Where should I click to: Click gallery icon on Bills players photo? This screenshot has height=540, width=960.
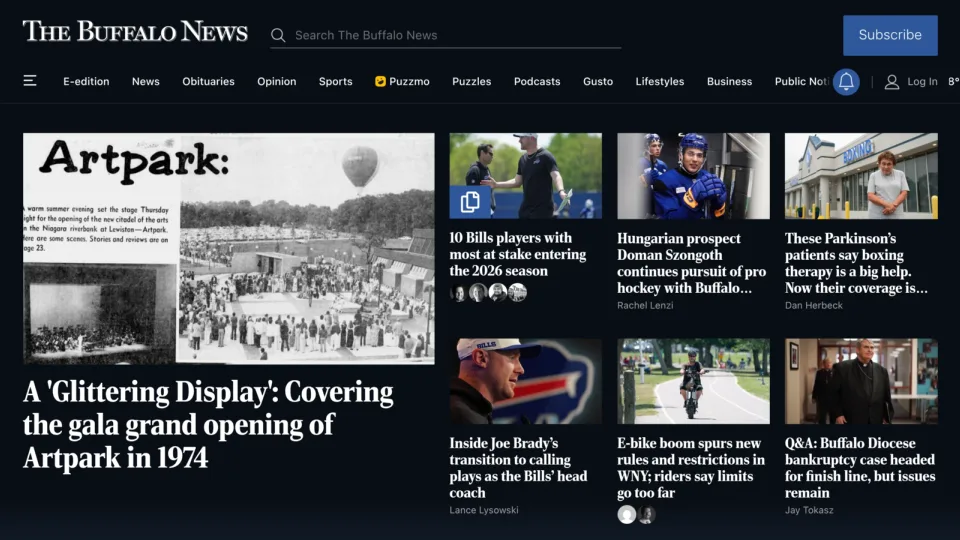point(470,202)
